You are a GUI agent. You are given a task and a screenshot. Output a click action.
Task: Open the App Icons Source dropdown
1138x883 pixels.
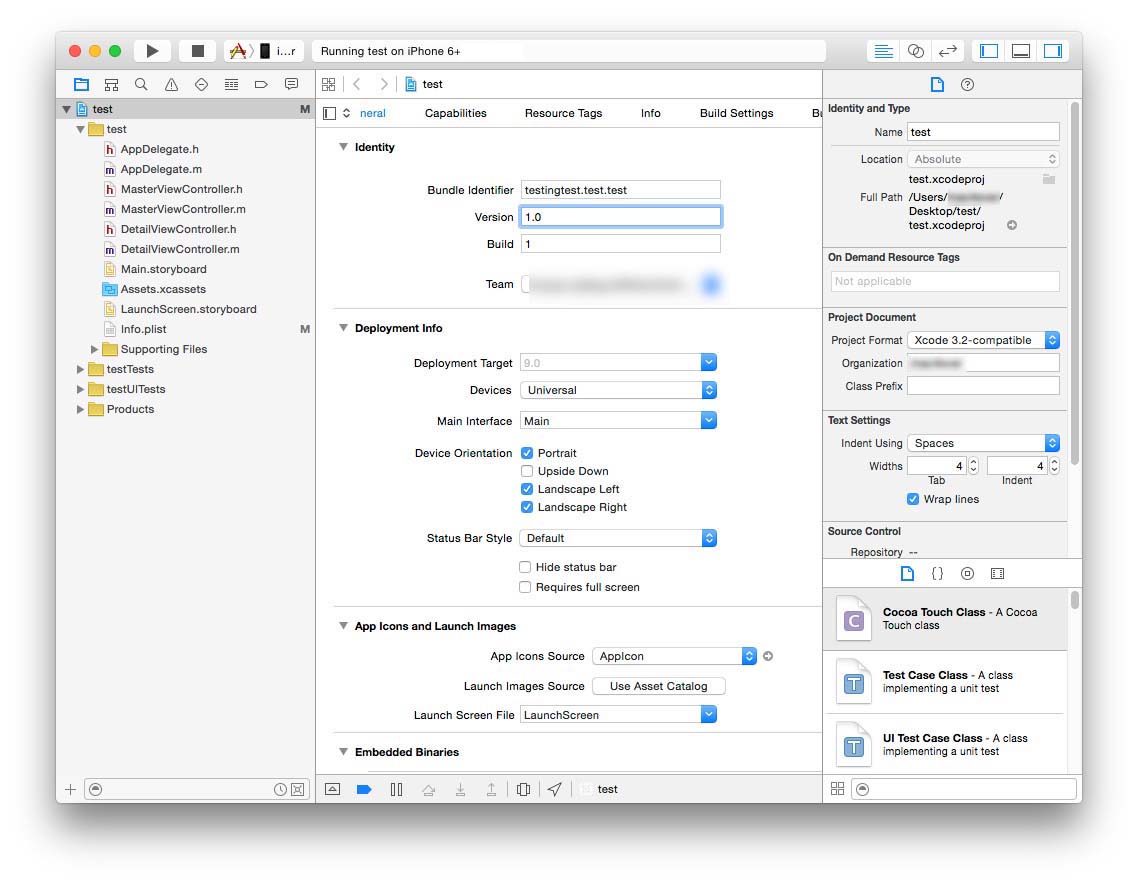coord(675,656)
